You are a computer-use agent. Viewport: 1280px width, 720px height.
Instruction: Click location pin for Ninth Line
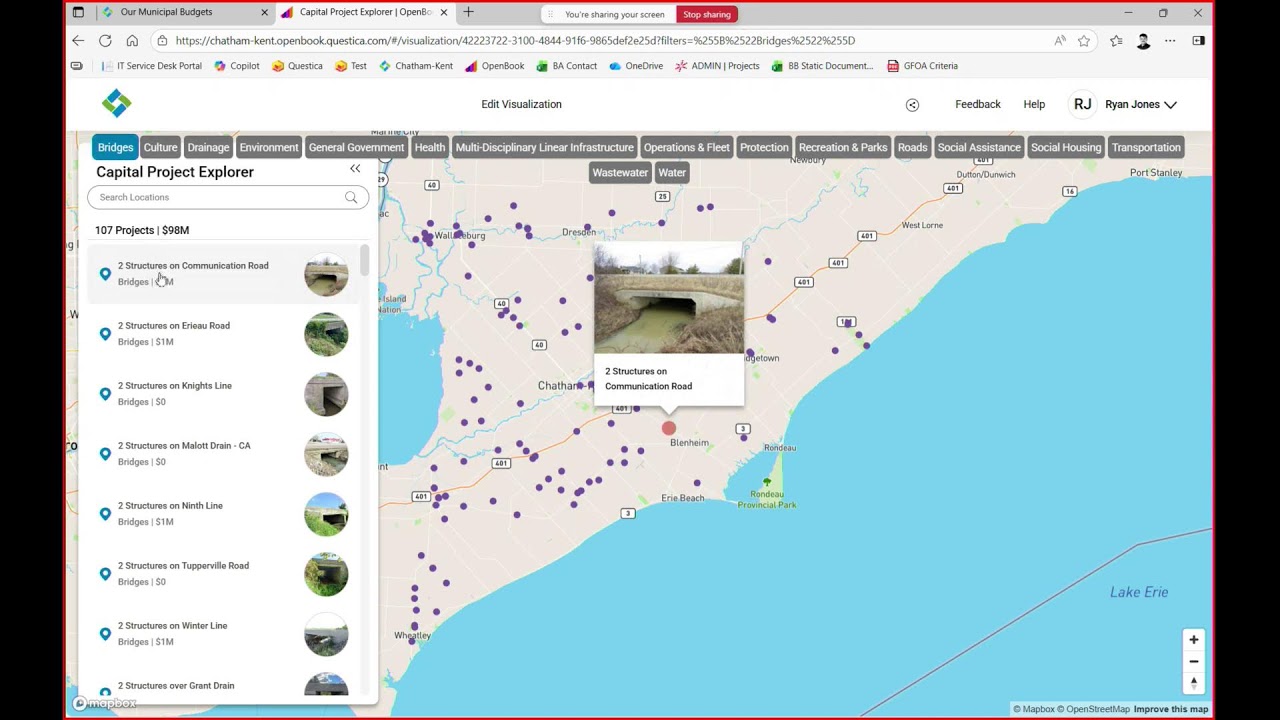(x=105, y=514)
